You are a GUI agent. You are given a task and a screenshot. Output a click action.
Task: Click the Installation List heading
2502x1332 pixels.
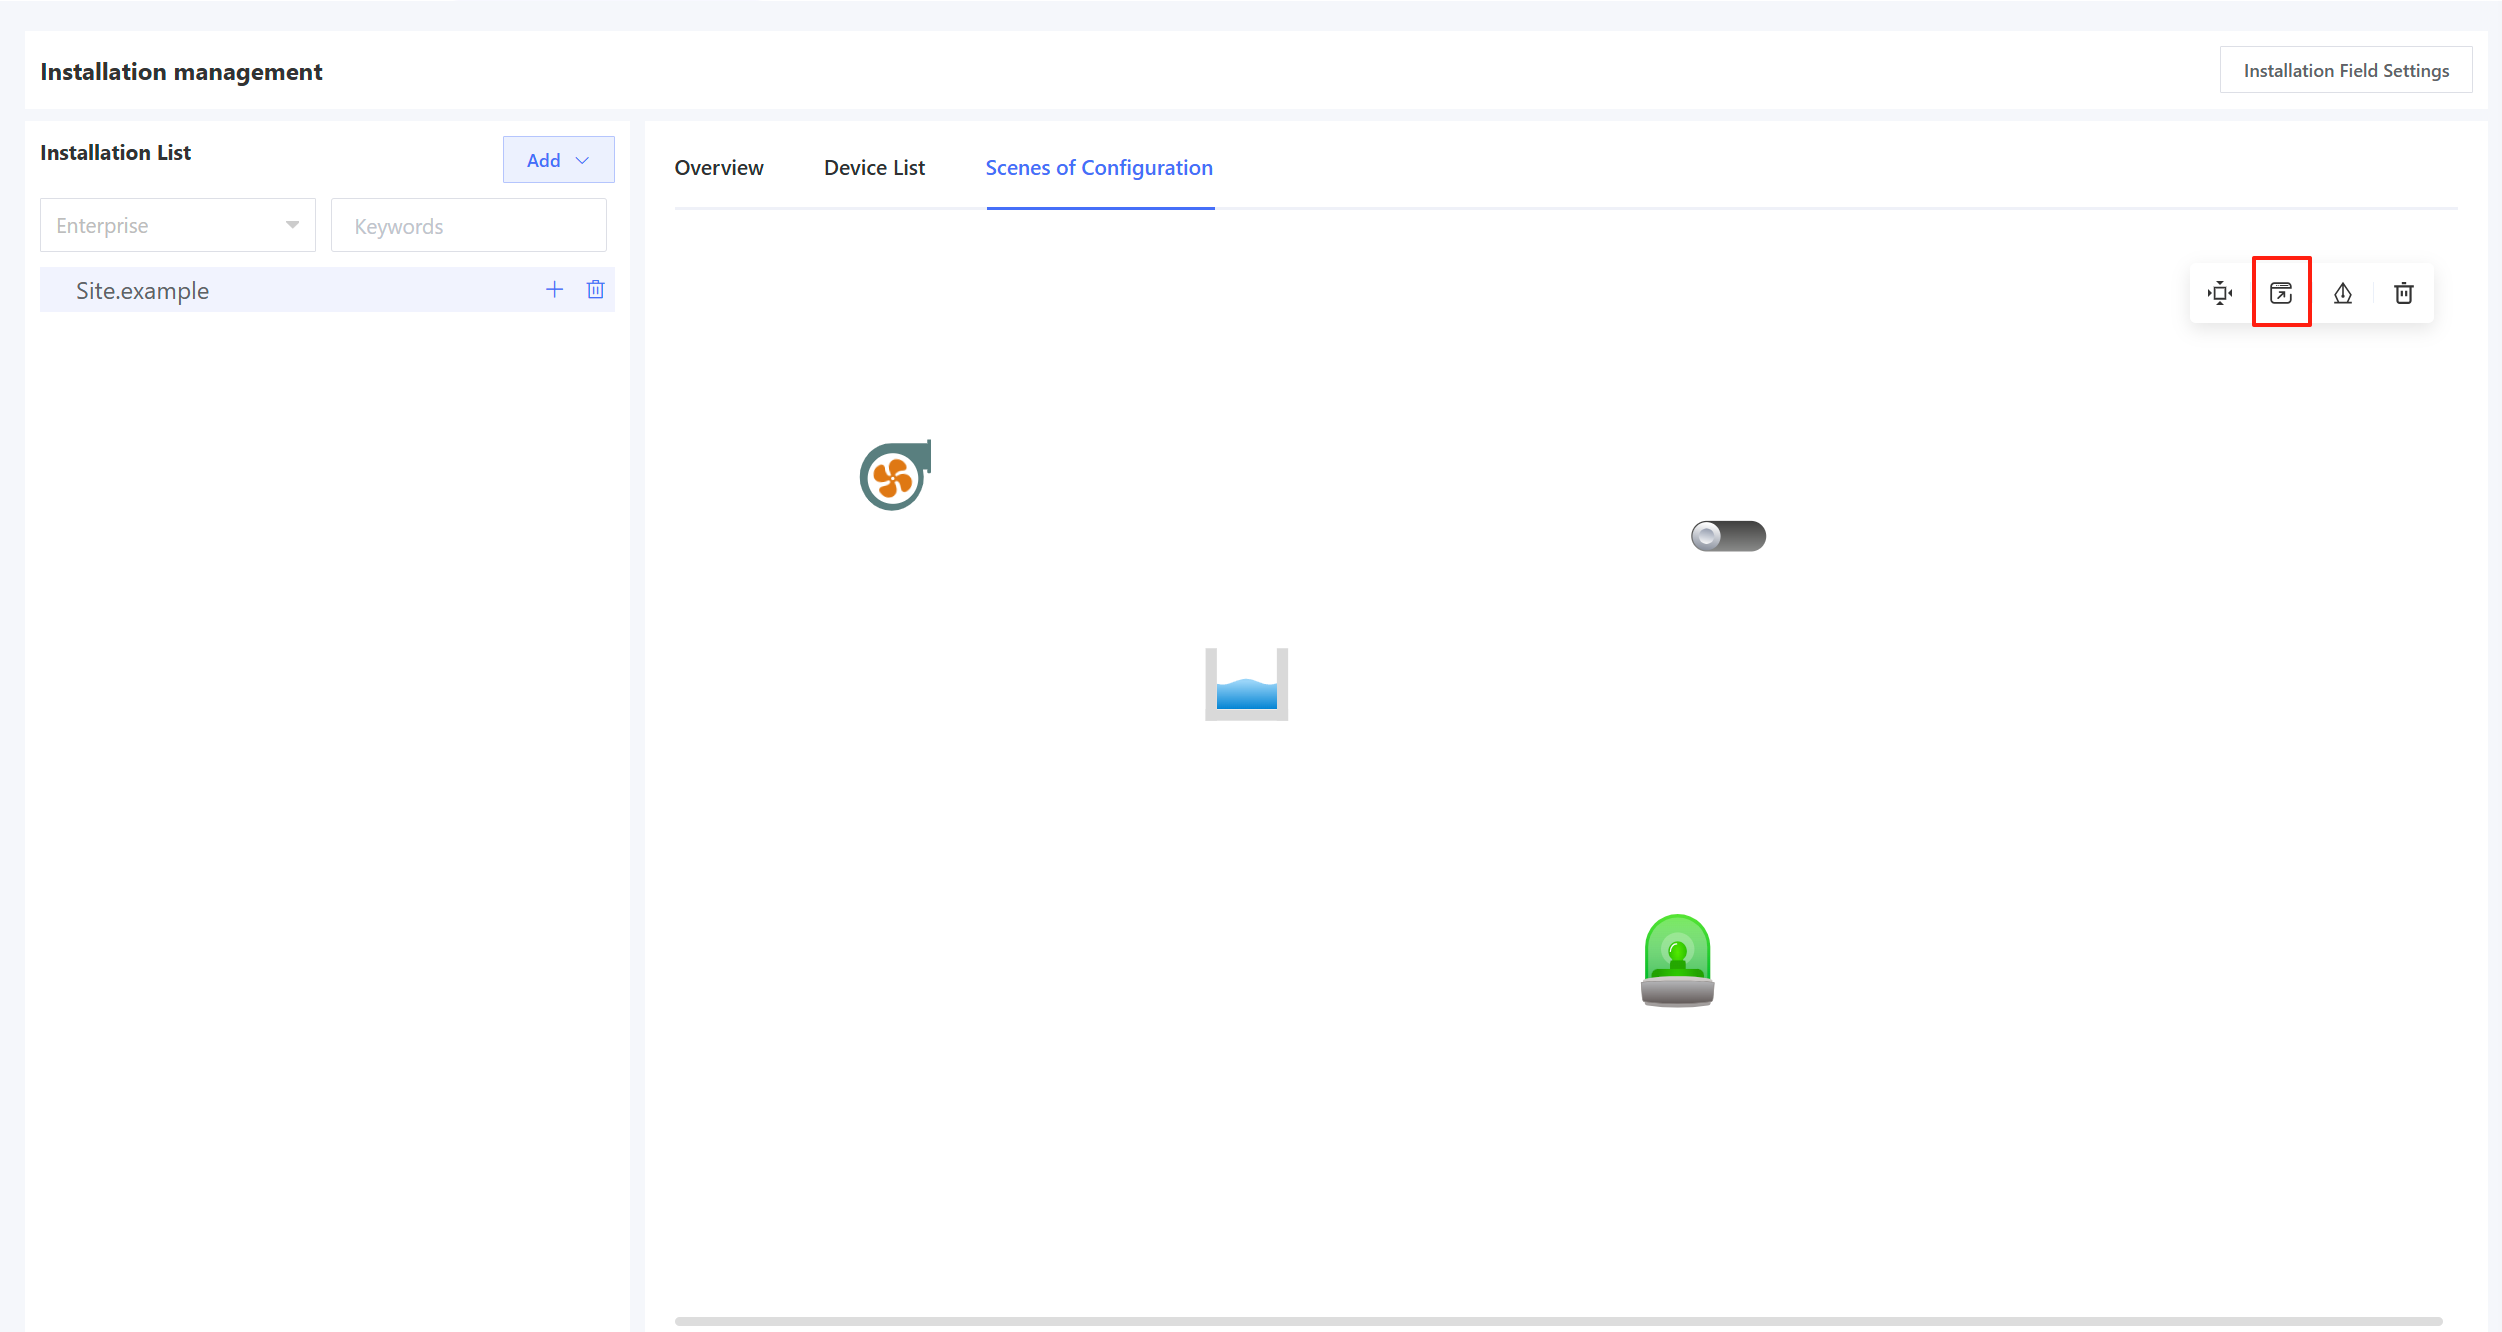[115, 153]
